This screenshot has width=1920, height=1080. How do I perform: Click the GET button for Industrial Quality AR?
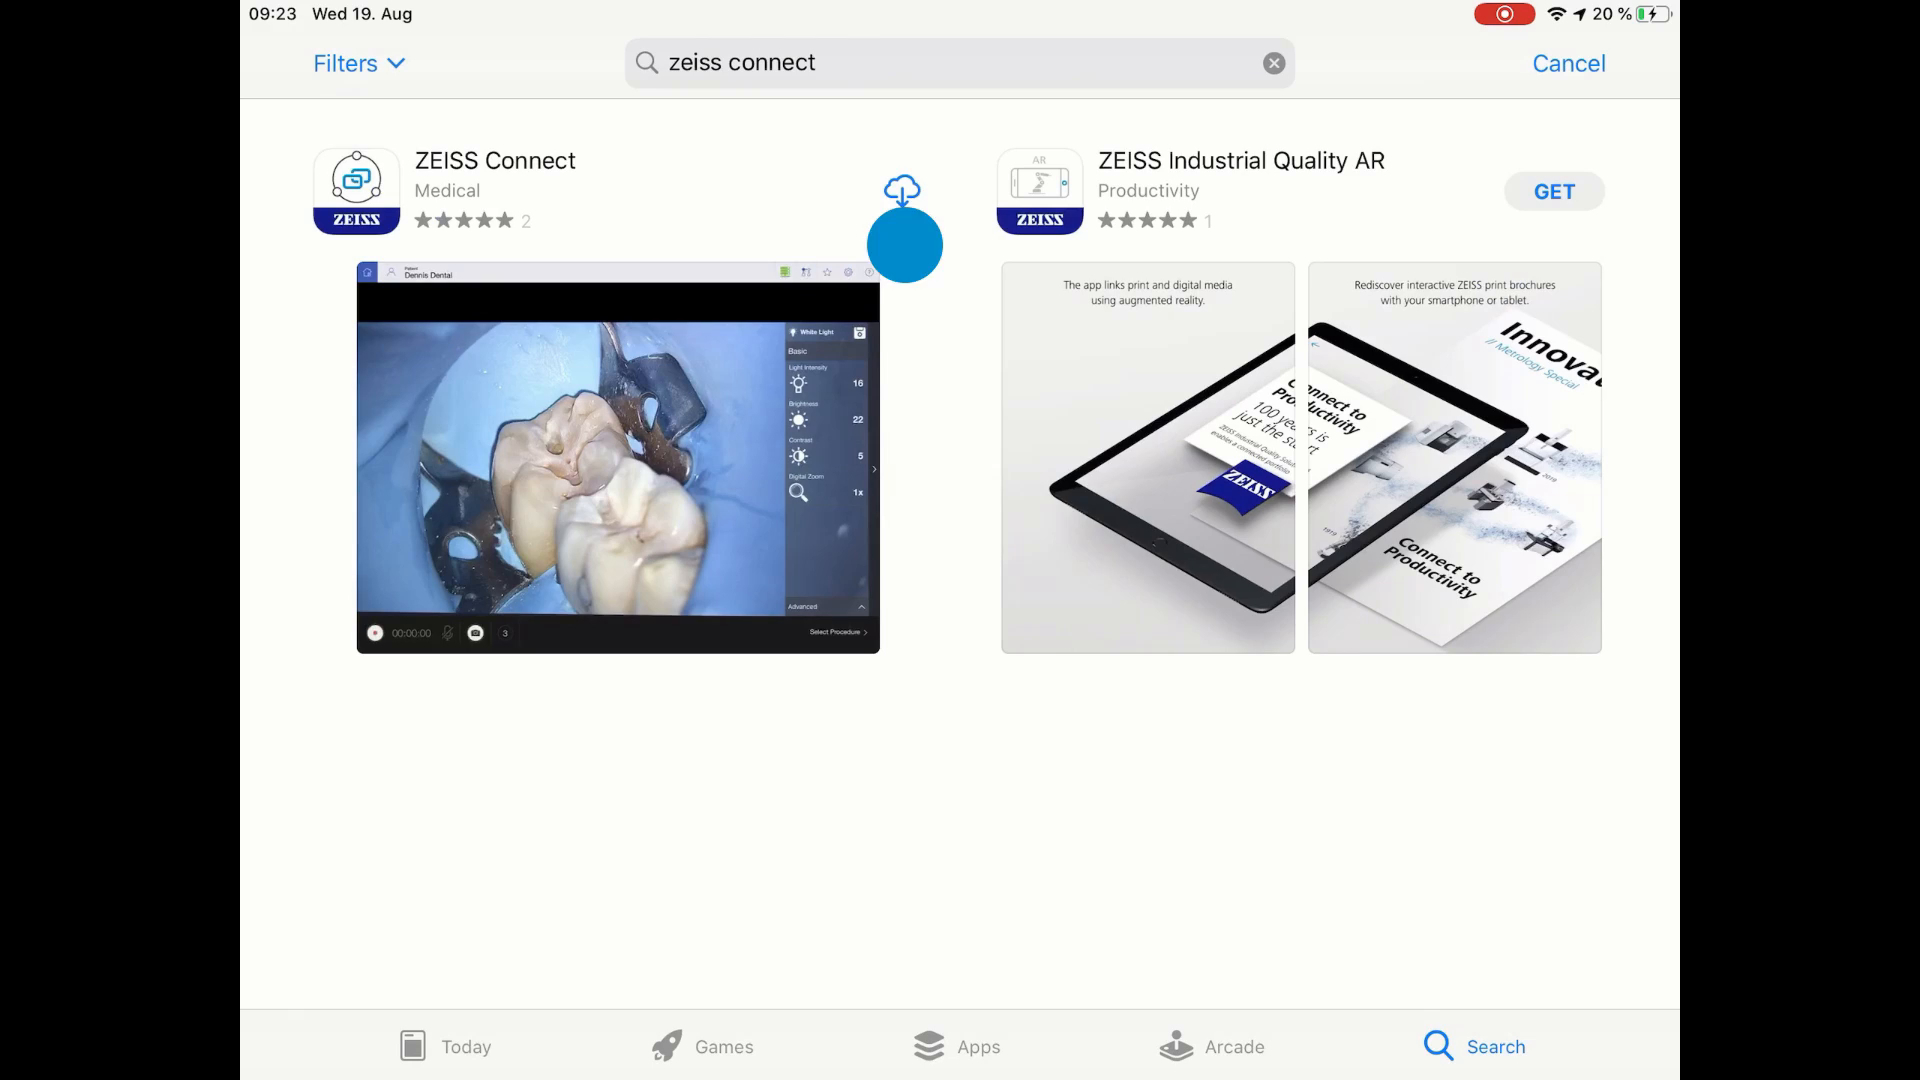pos(1555,191)
